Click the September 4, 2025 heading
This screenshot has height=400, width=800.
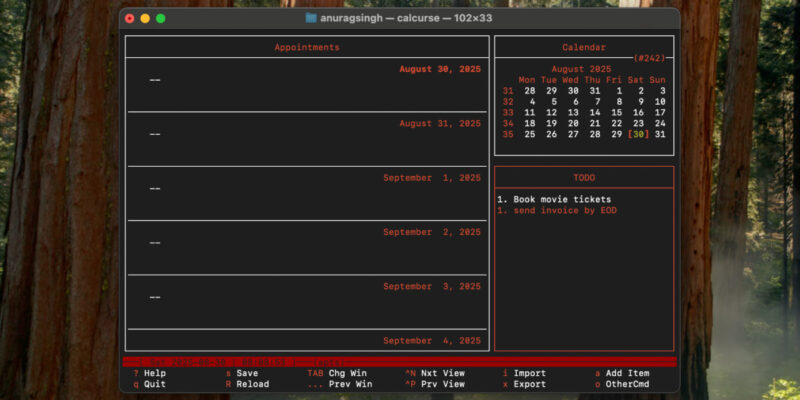click(x=432, y=341)
